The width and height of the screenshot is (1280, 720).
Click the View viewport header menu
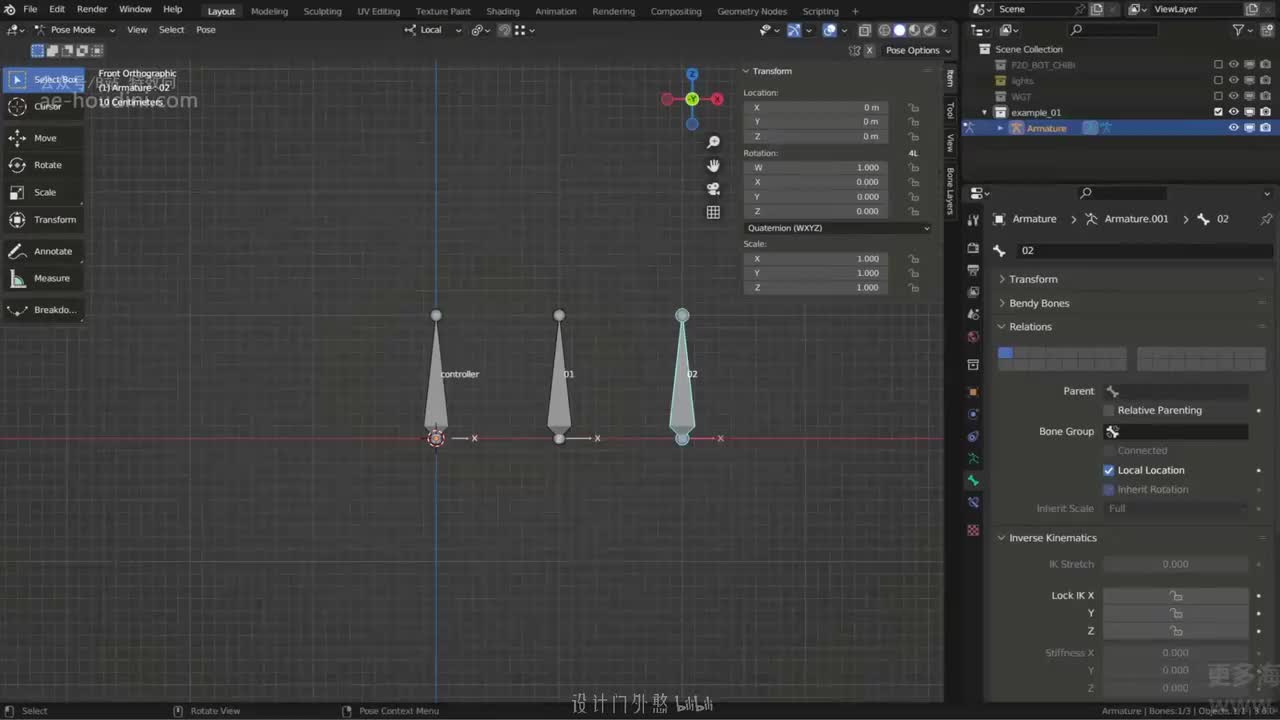click(137, 30)
